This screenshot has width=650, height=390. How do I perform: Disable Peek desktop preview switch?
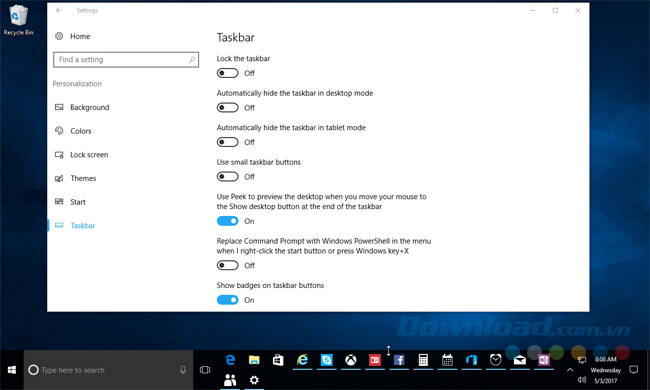coord(228,221)
